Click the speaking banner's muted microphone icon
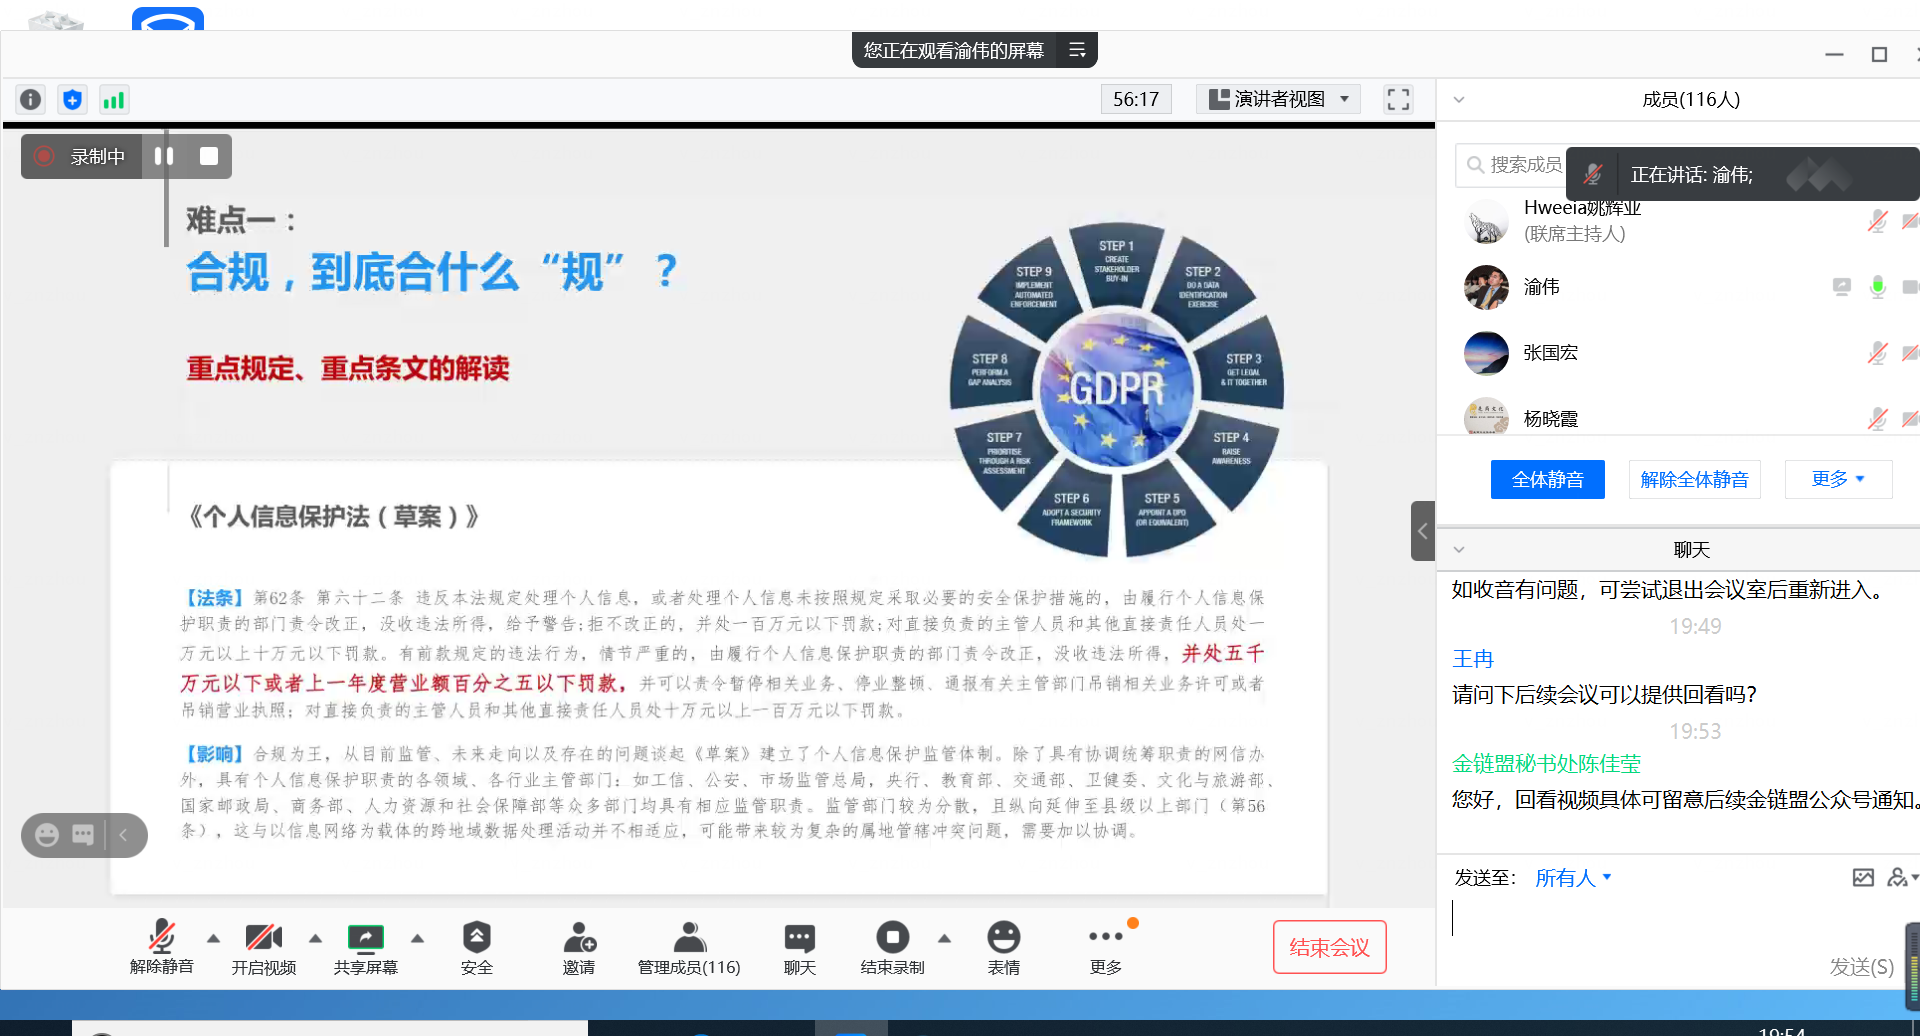 tap(1593, 174)
